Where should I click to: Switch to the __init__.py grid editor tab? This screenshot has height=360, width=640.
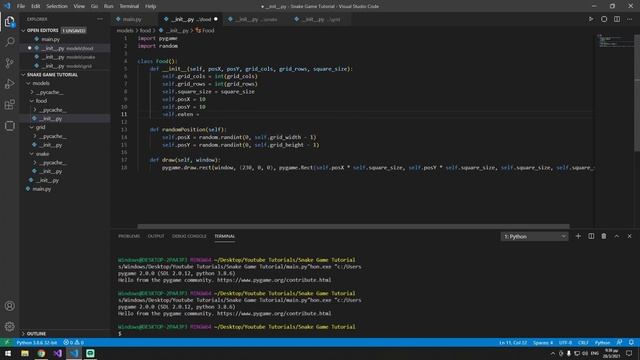click(320, 19)
